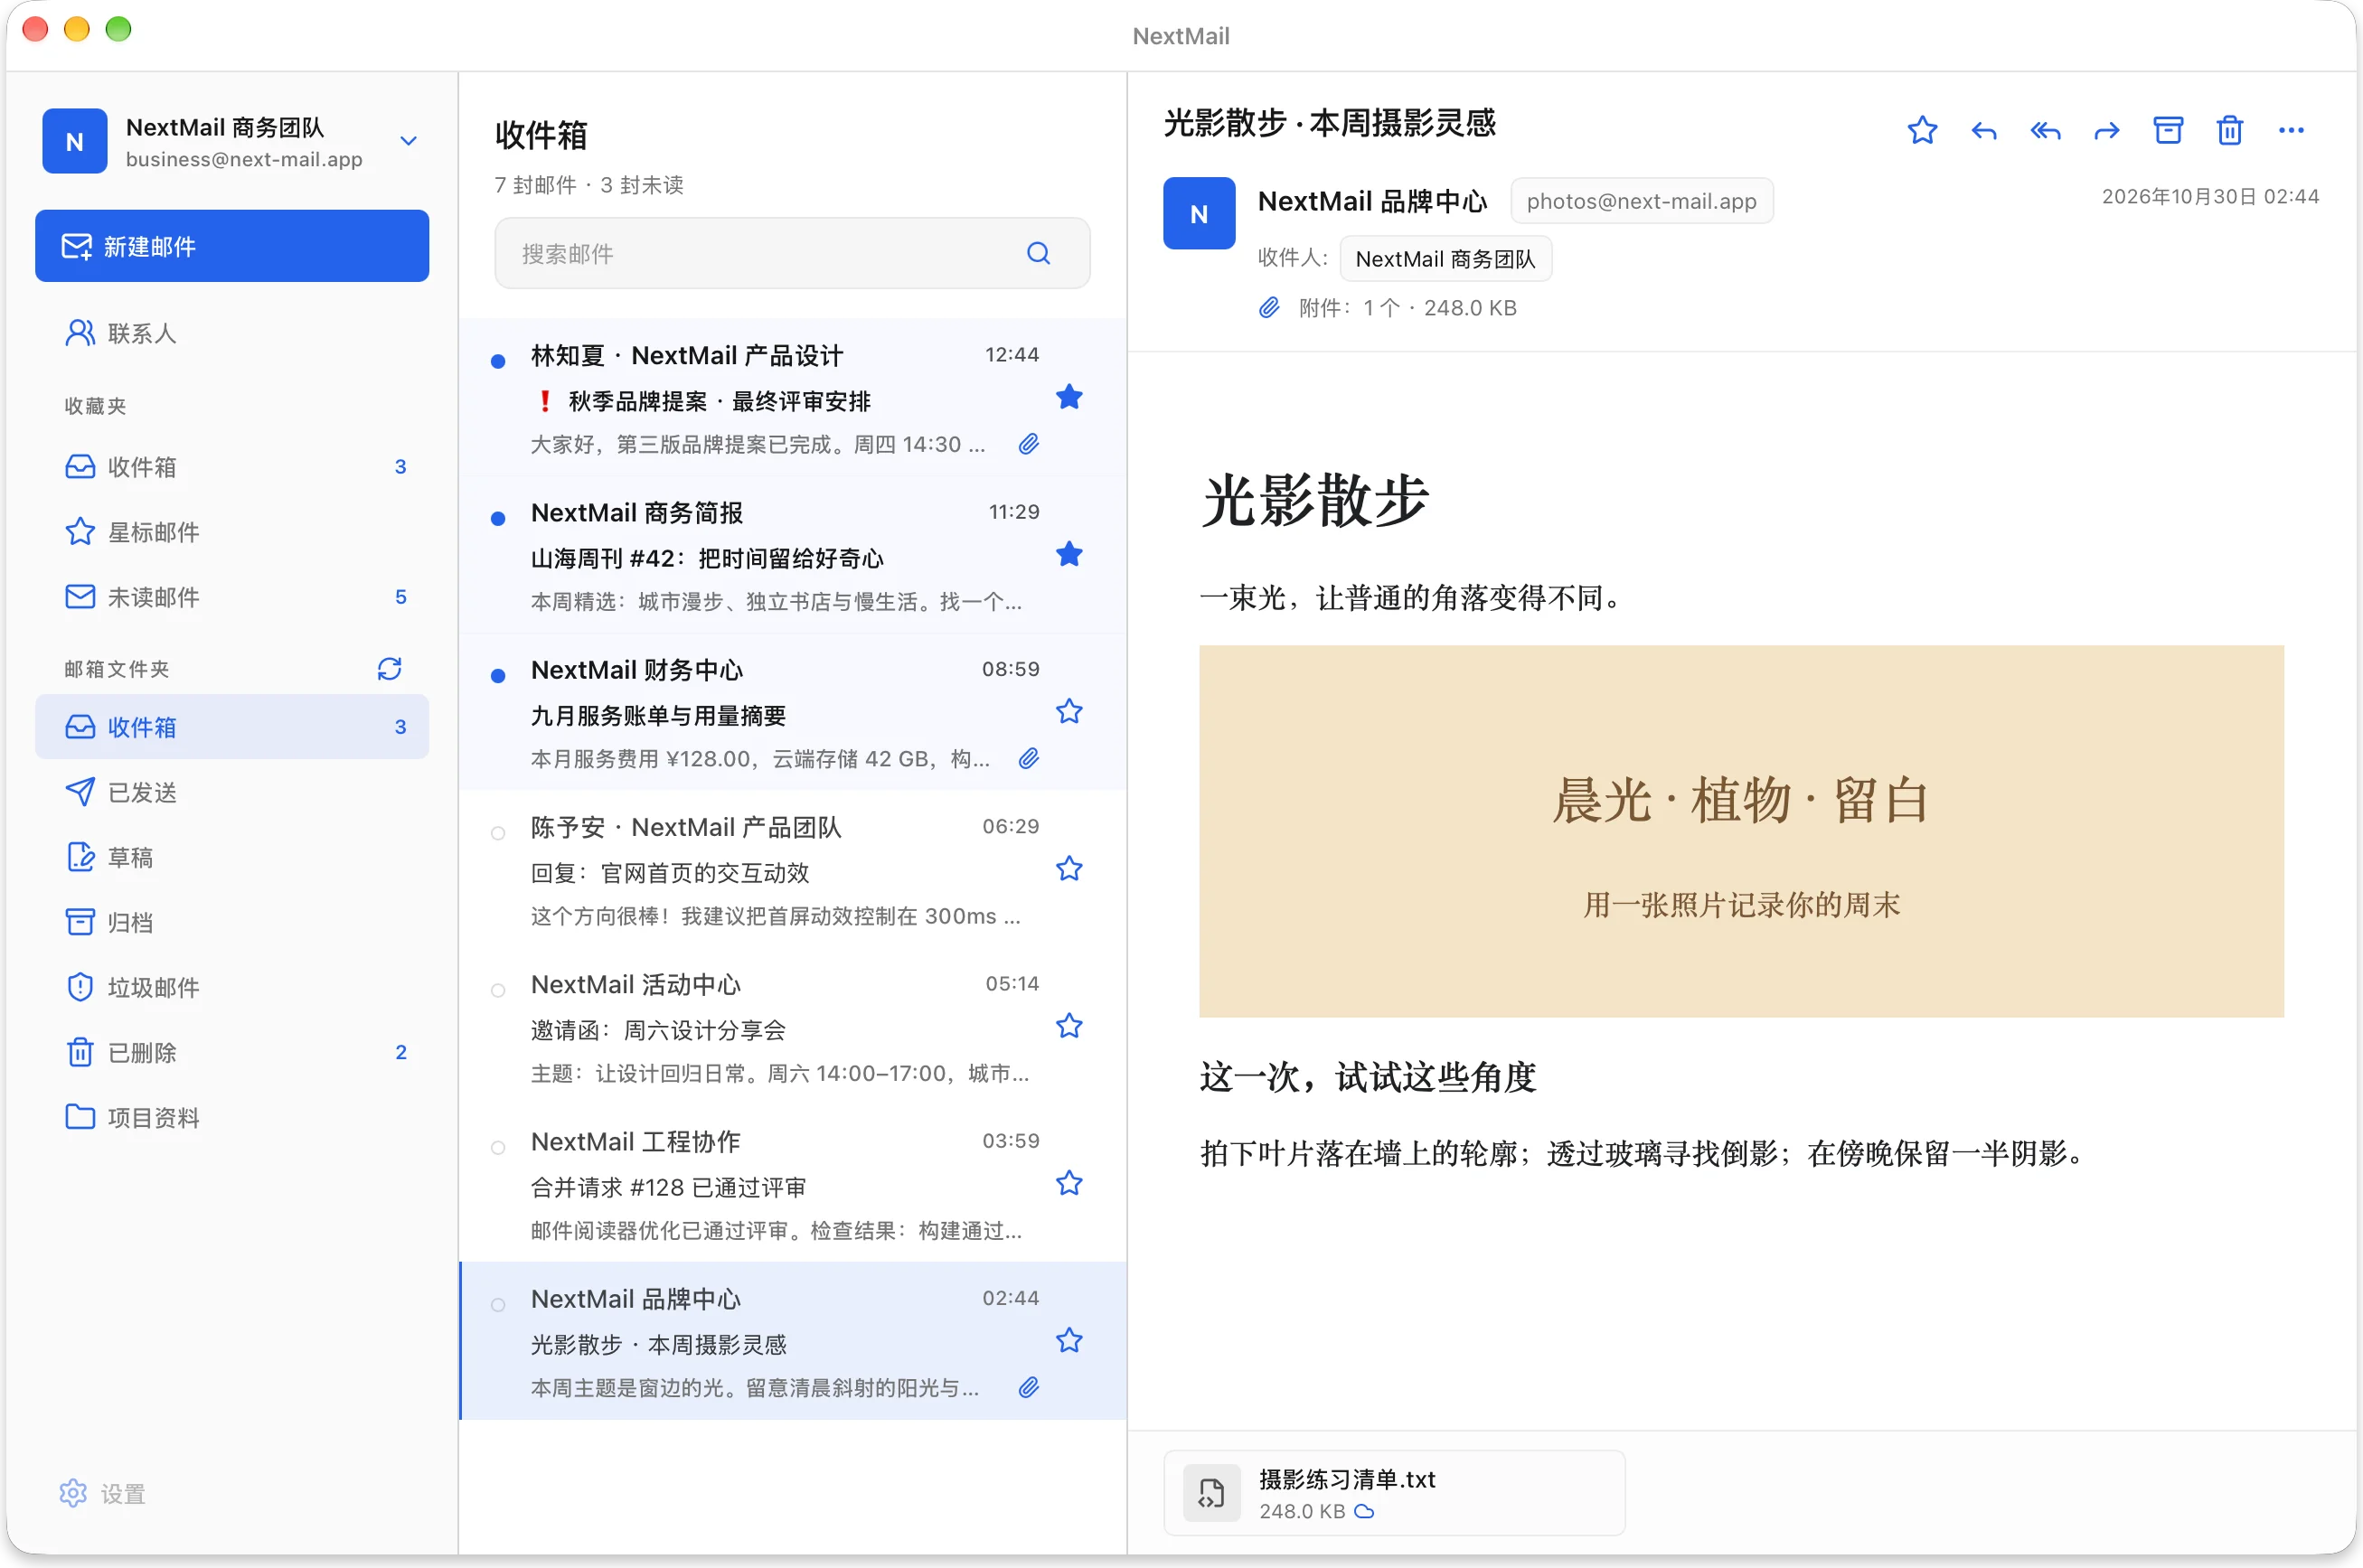Screen dimensions: 2363x1568
Task: Click the 新建邮件 compose button
Action: (232, 246)
